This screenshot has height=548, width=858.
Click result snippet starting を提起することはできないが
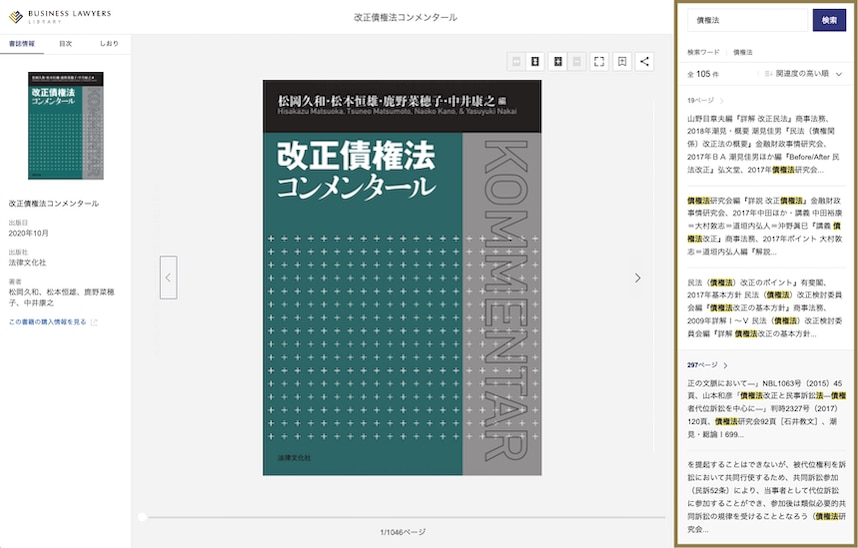pyautogui.click(x=766, y=497)
